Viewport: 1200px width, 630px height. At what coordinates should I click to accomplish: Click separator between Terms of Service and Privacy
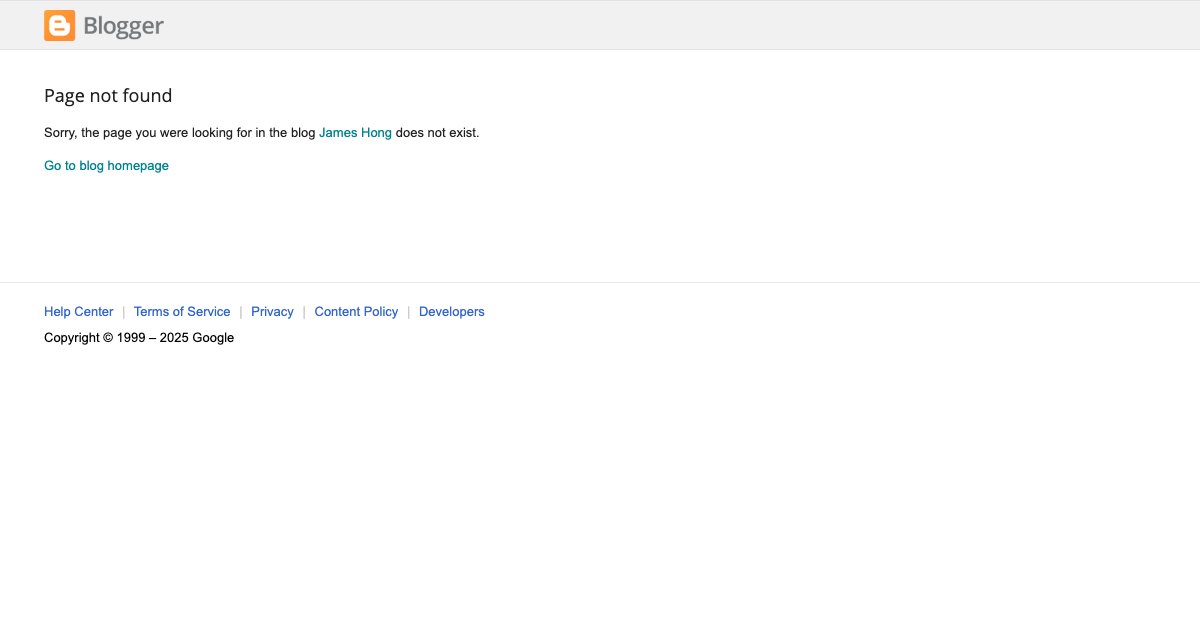(241, 312)
